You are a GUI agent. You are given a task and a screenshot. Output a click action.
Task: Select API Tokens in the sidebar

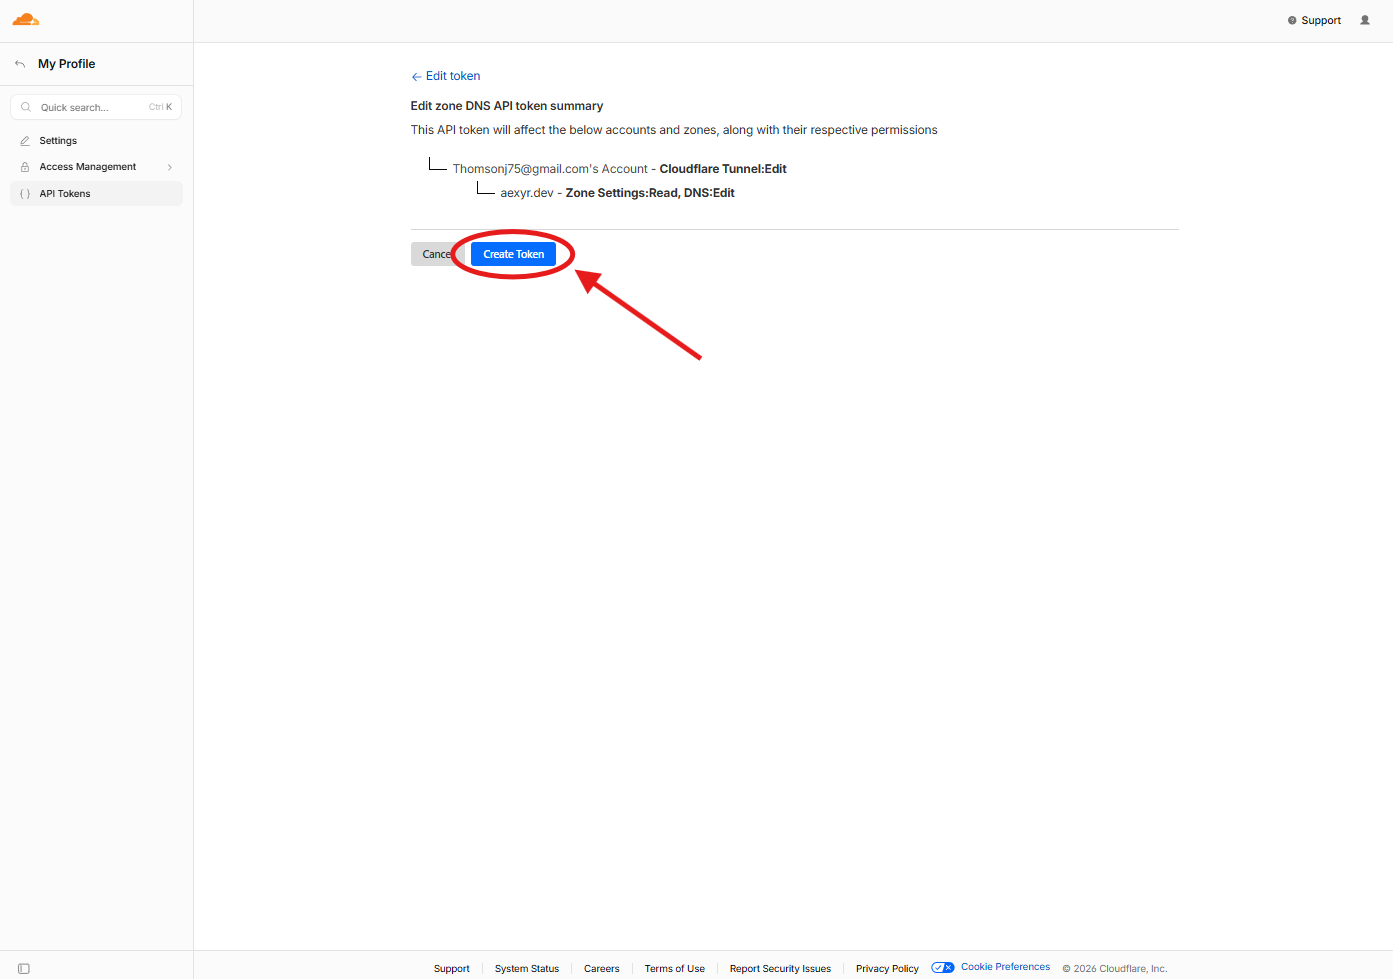[x=96, y=194]
